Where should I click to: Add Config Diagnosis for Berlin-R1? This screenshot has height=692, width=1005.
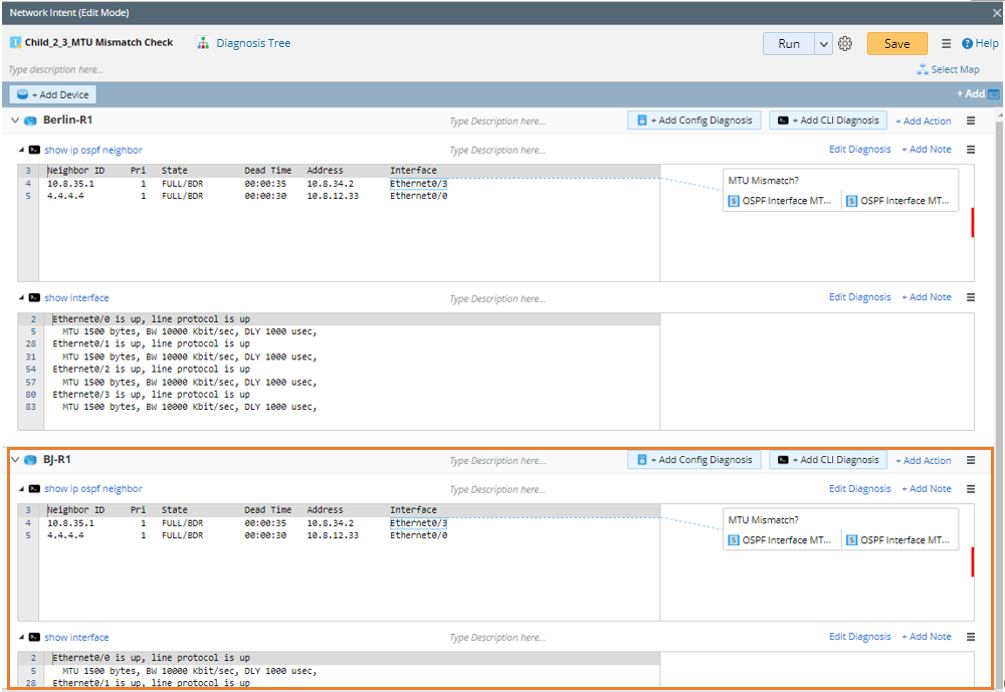click(694, 120)
